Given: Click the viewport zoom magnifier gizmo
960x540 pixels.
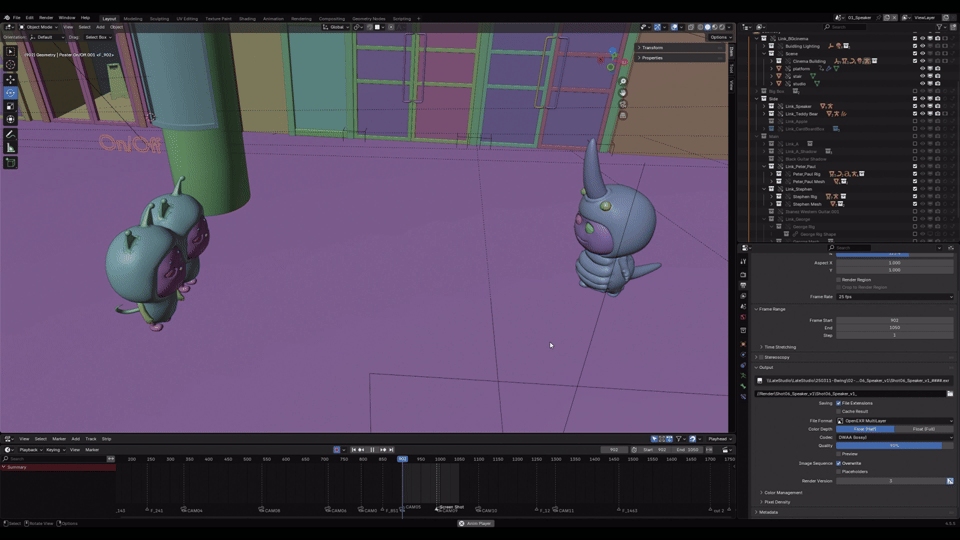Looking at the screenshot, I should click(623, 81).
